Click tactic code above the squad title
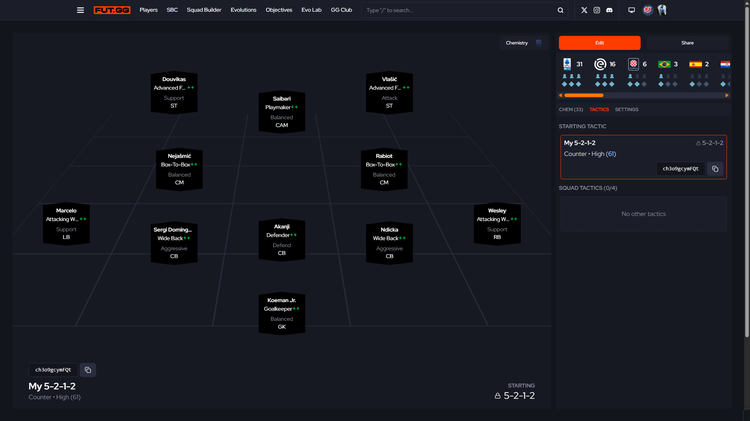 [53, 370]
